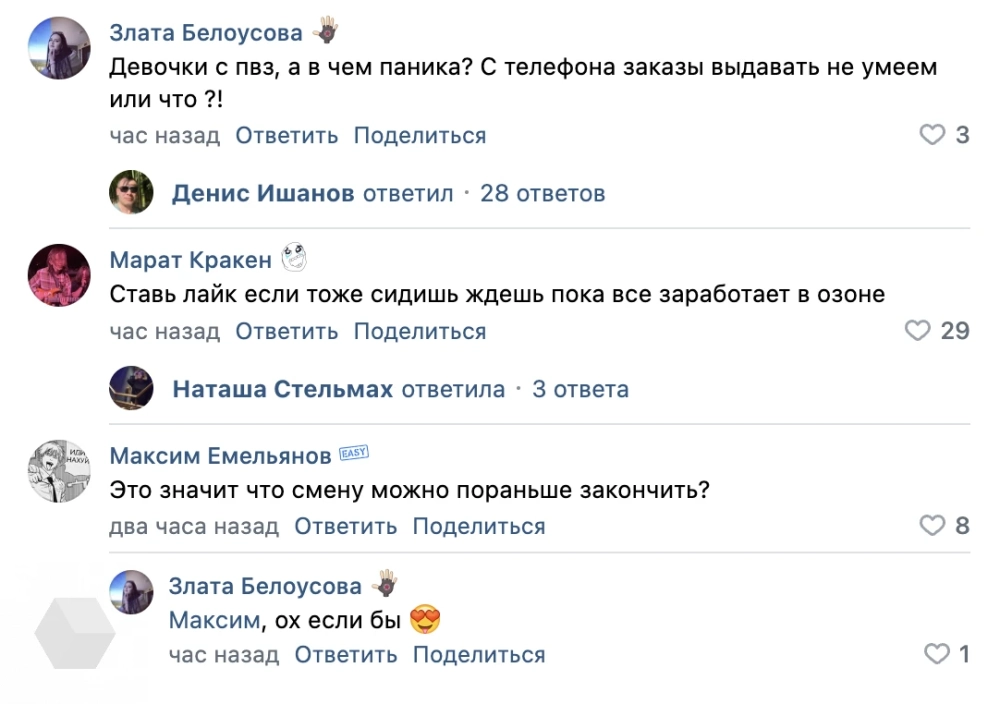Click the hand badge next to top Злата Белоусова
The height and width of the screenshot is (704, 1000).
pyautogui.click(x=326, y=31)
